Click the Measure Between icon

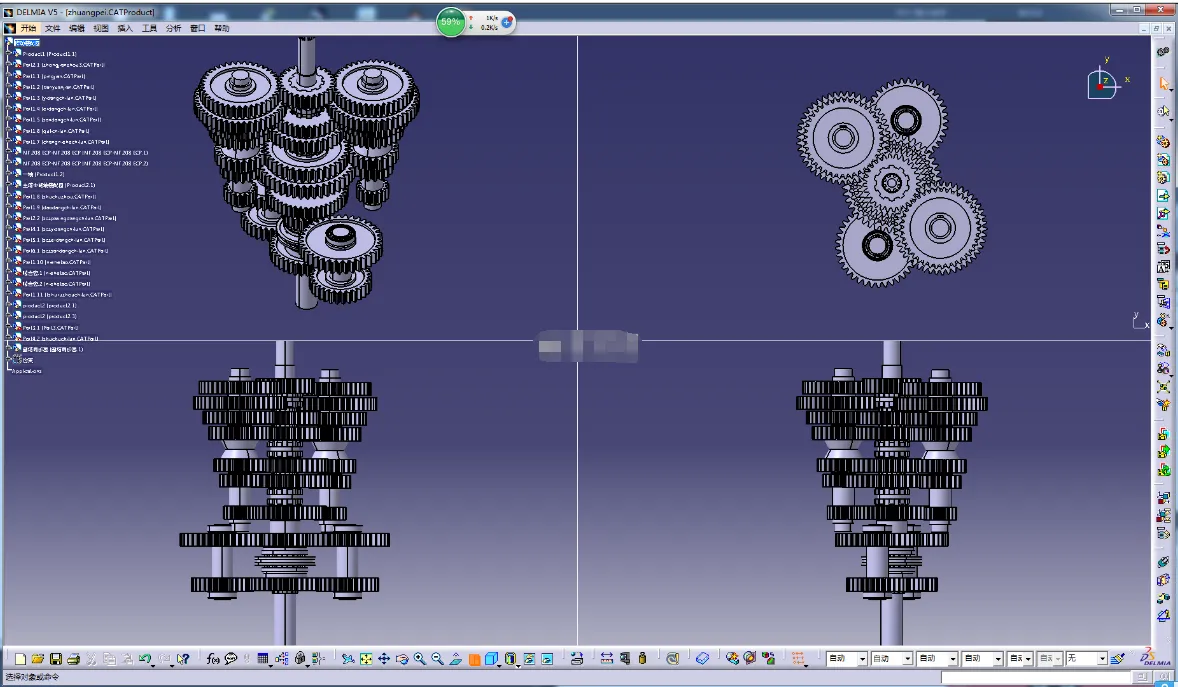tap(607, 659)
